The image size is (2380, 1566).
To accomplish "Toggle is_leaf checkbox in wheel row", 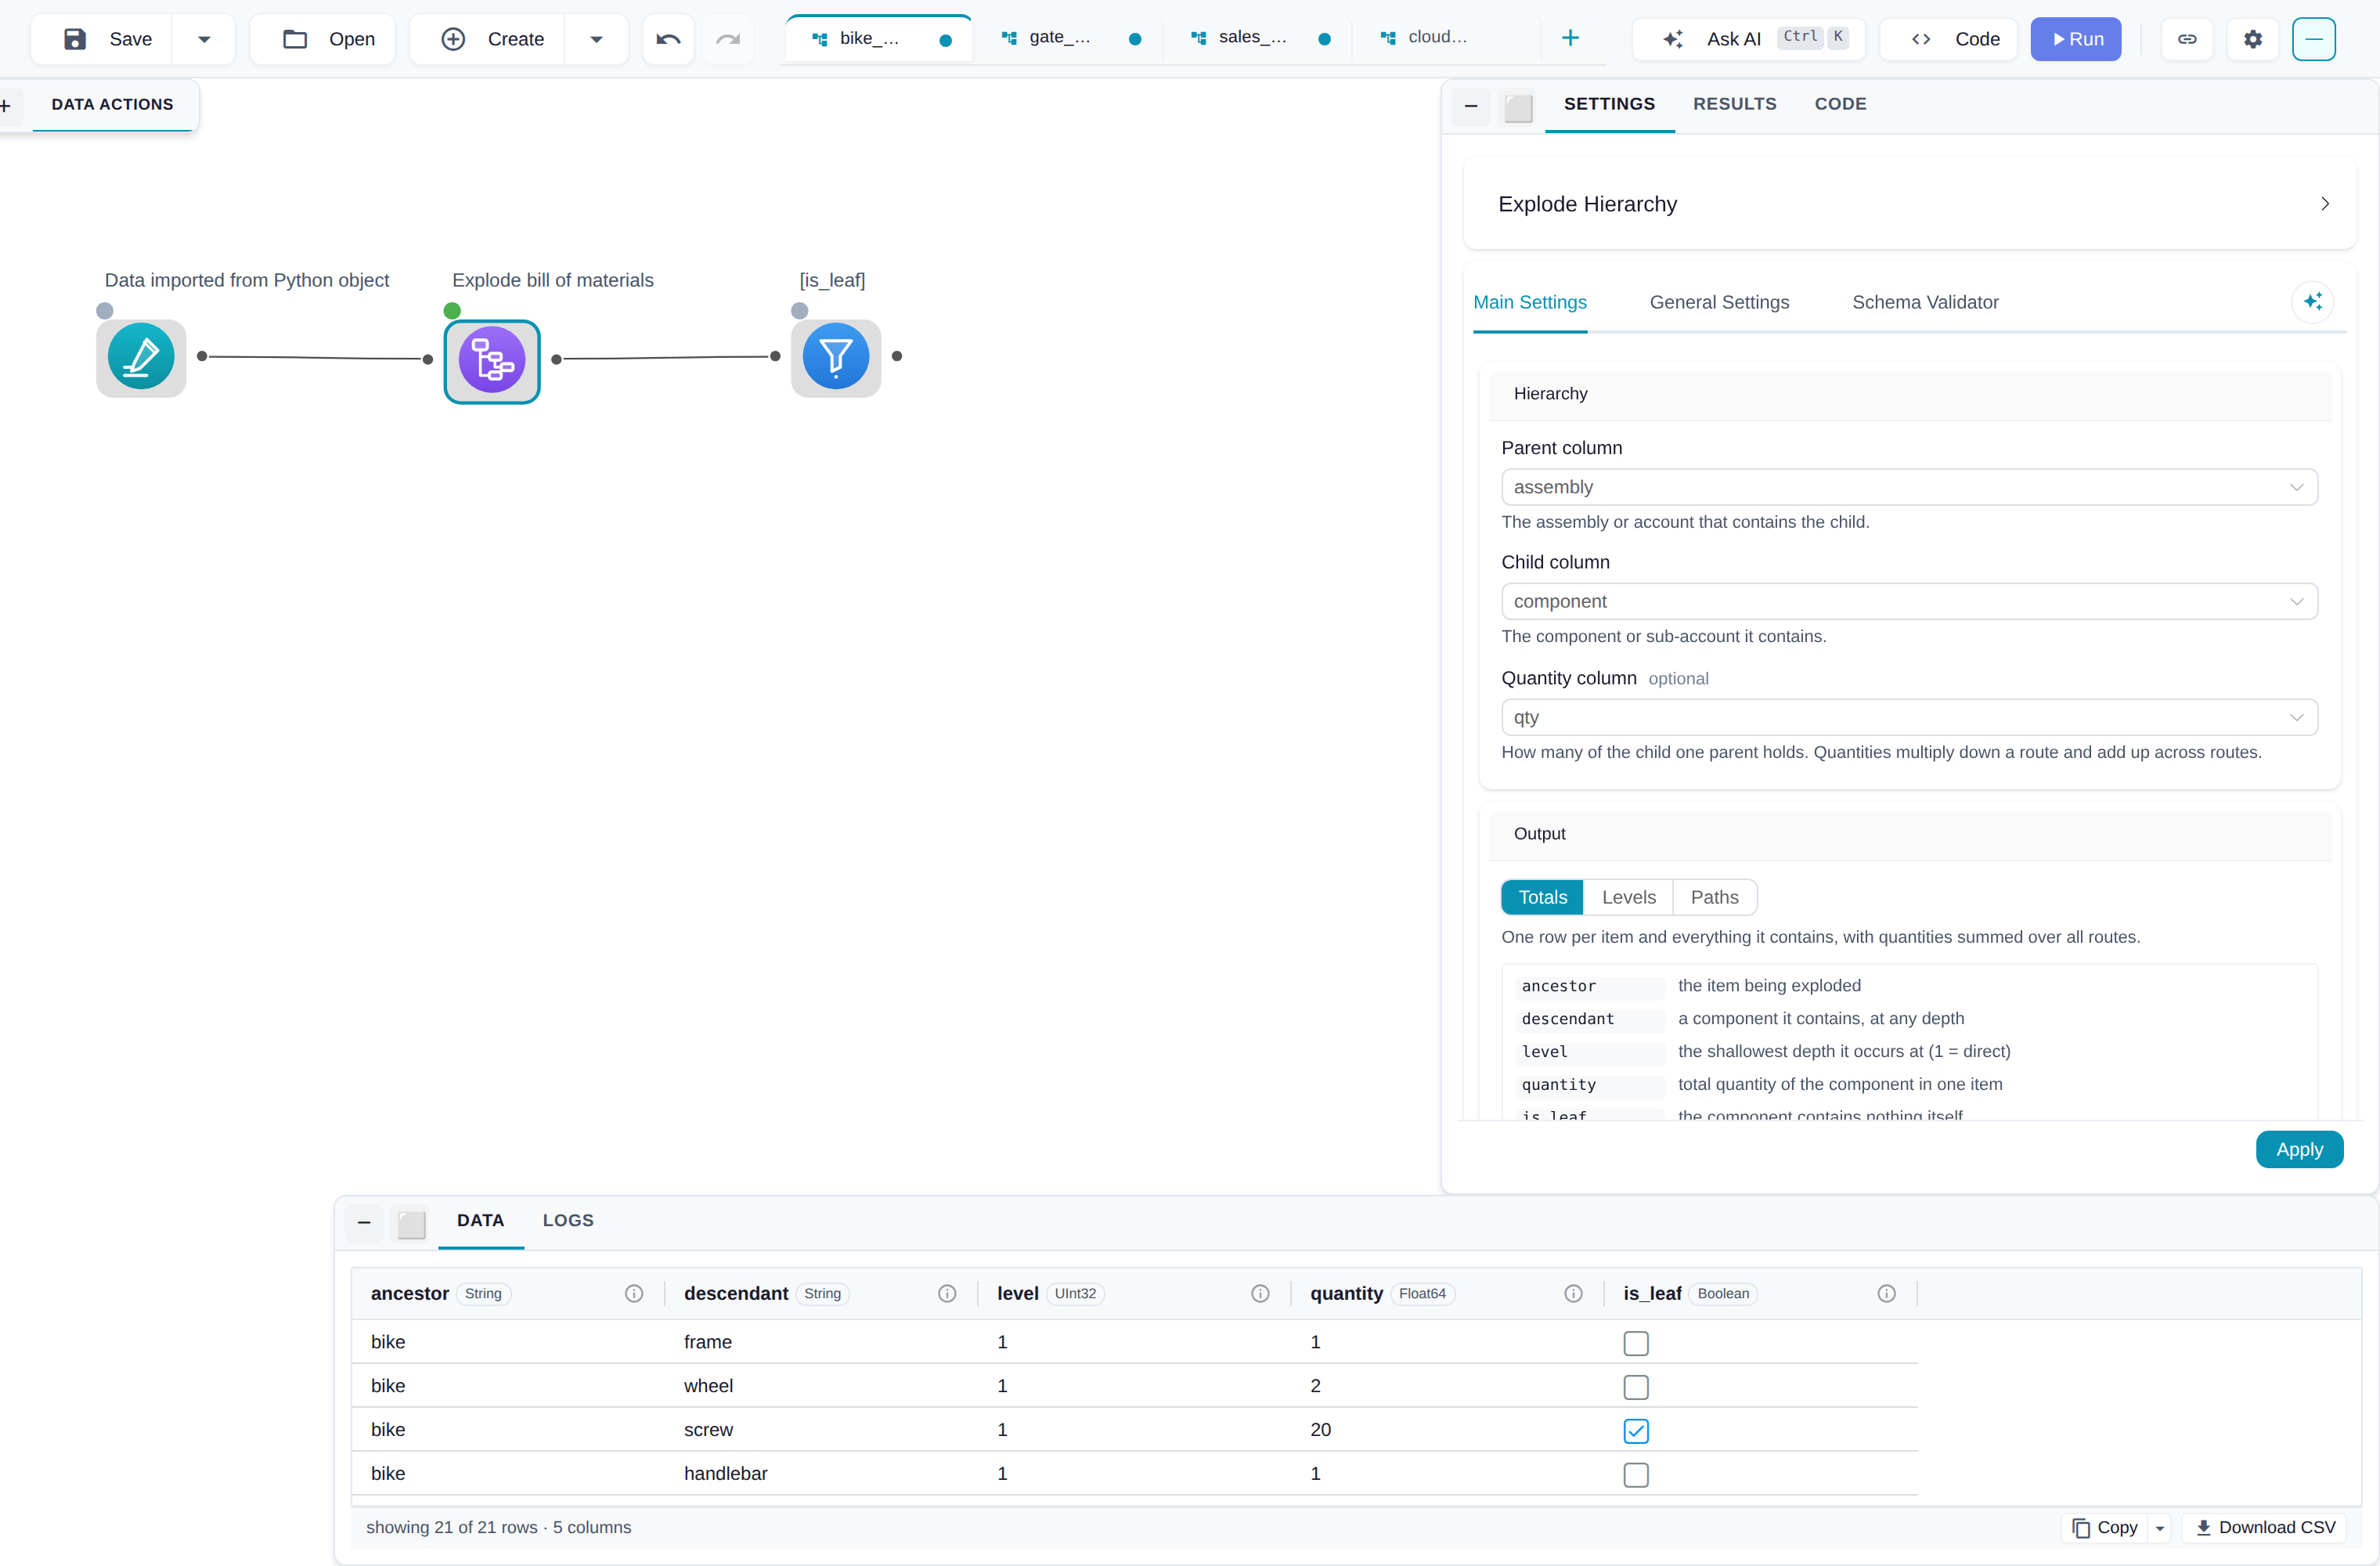I will [1636, 1387].
